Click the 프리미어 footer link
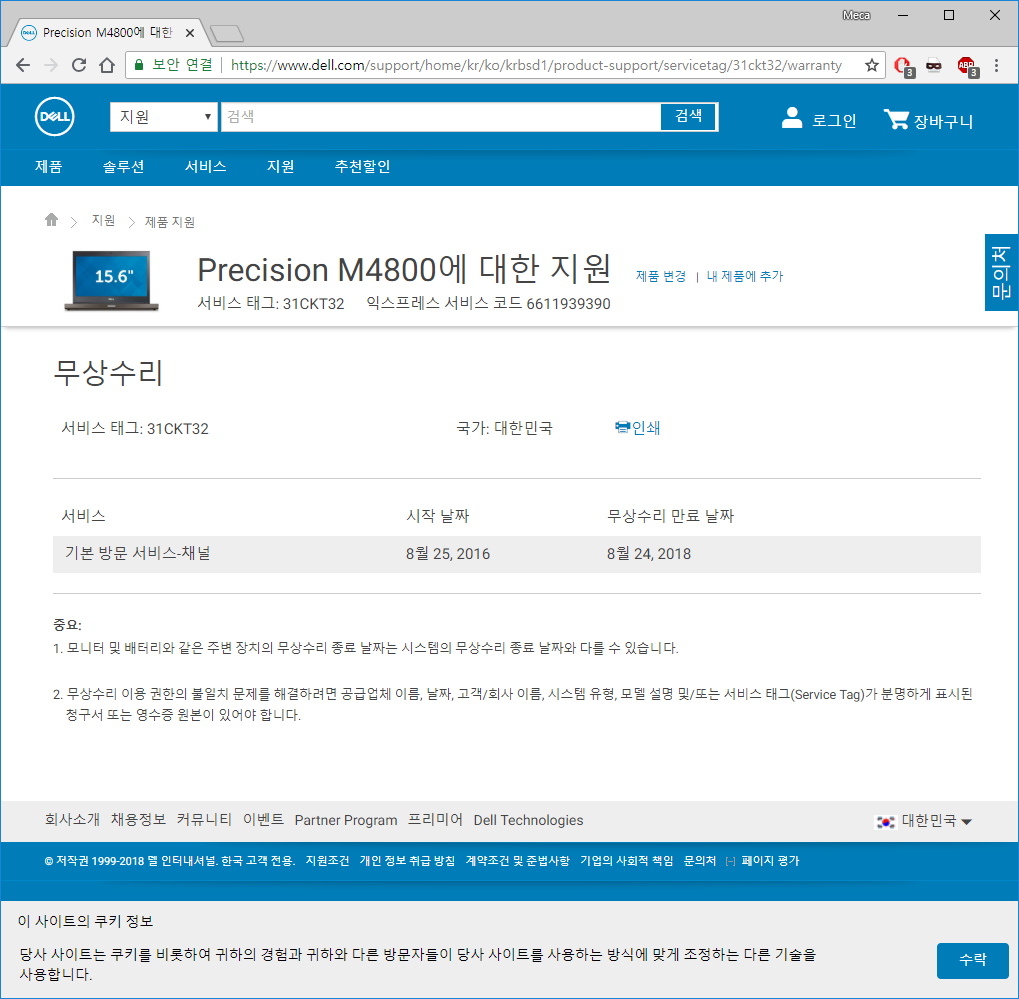 (x=435, y=820)
